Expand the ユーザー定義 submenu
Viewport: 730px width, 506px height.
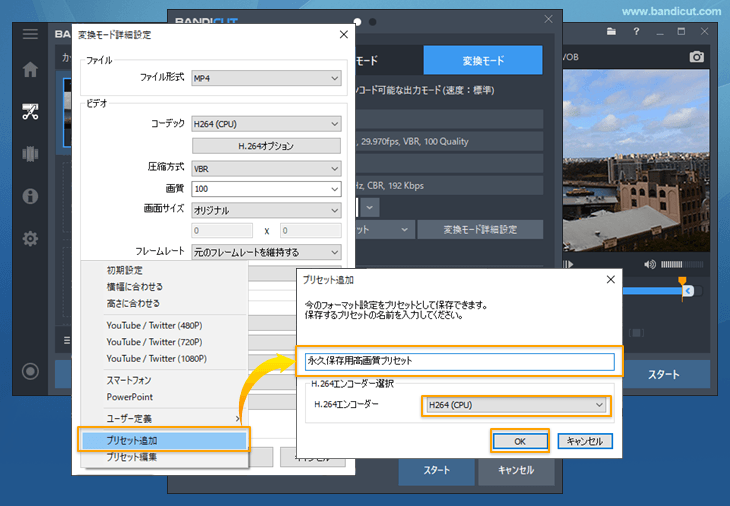[164, 418]
